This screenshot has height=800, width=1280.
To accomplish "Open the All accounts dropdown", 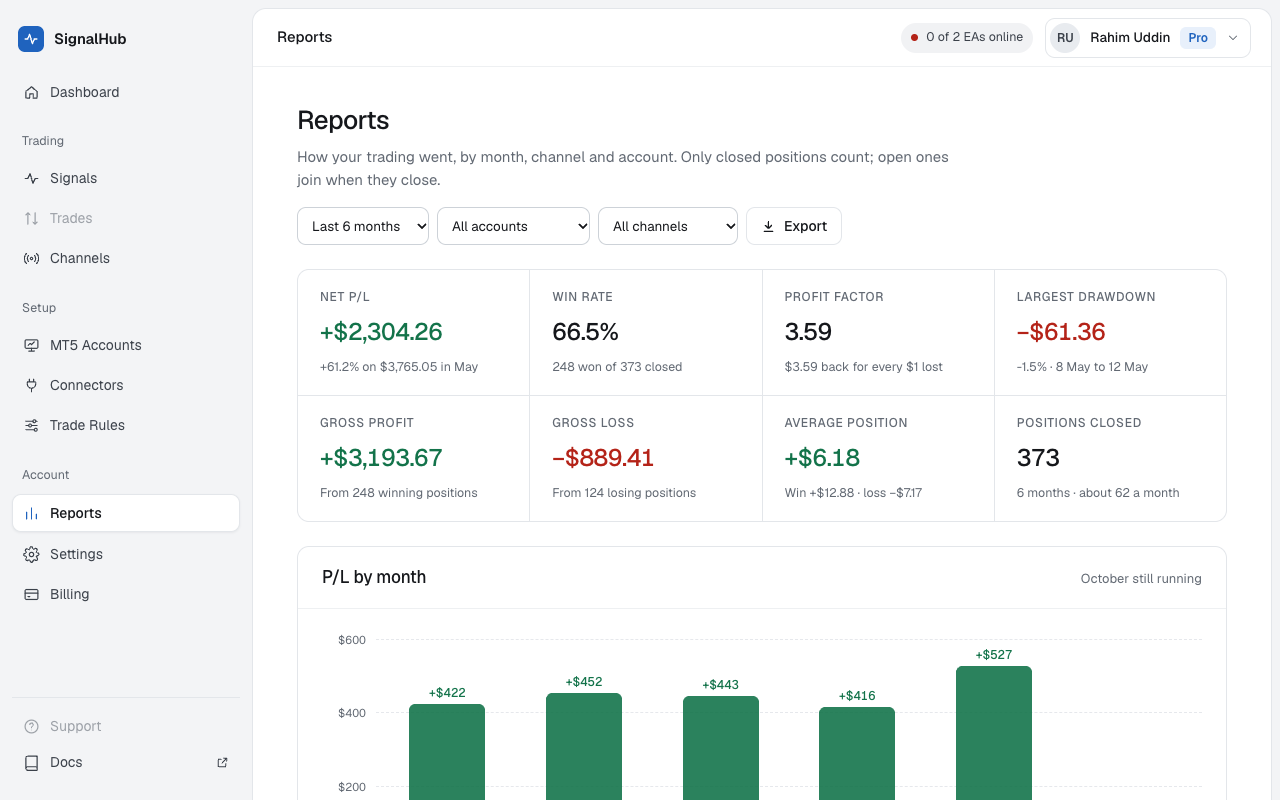I will click(514, 226).
